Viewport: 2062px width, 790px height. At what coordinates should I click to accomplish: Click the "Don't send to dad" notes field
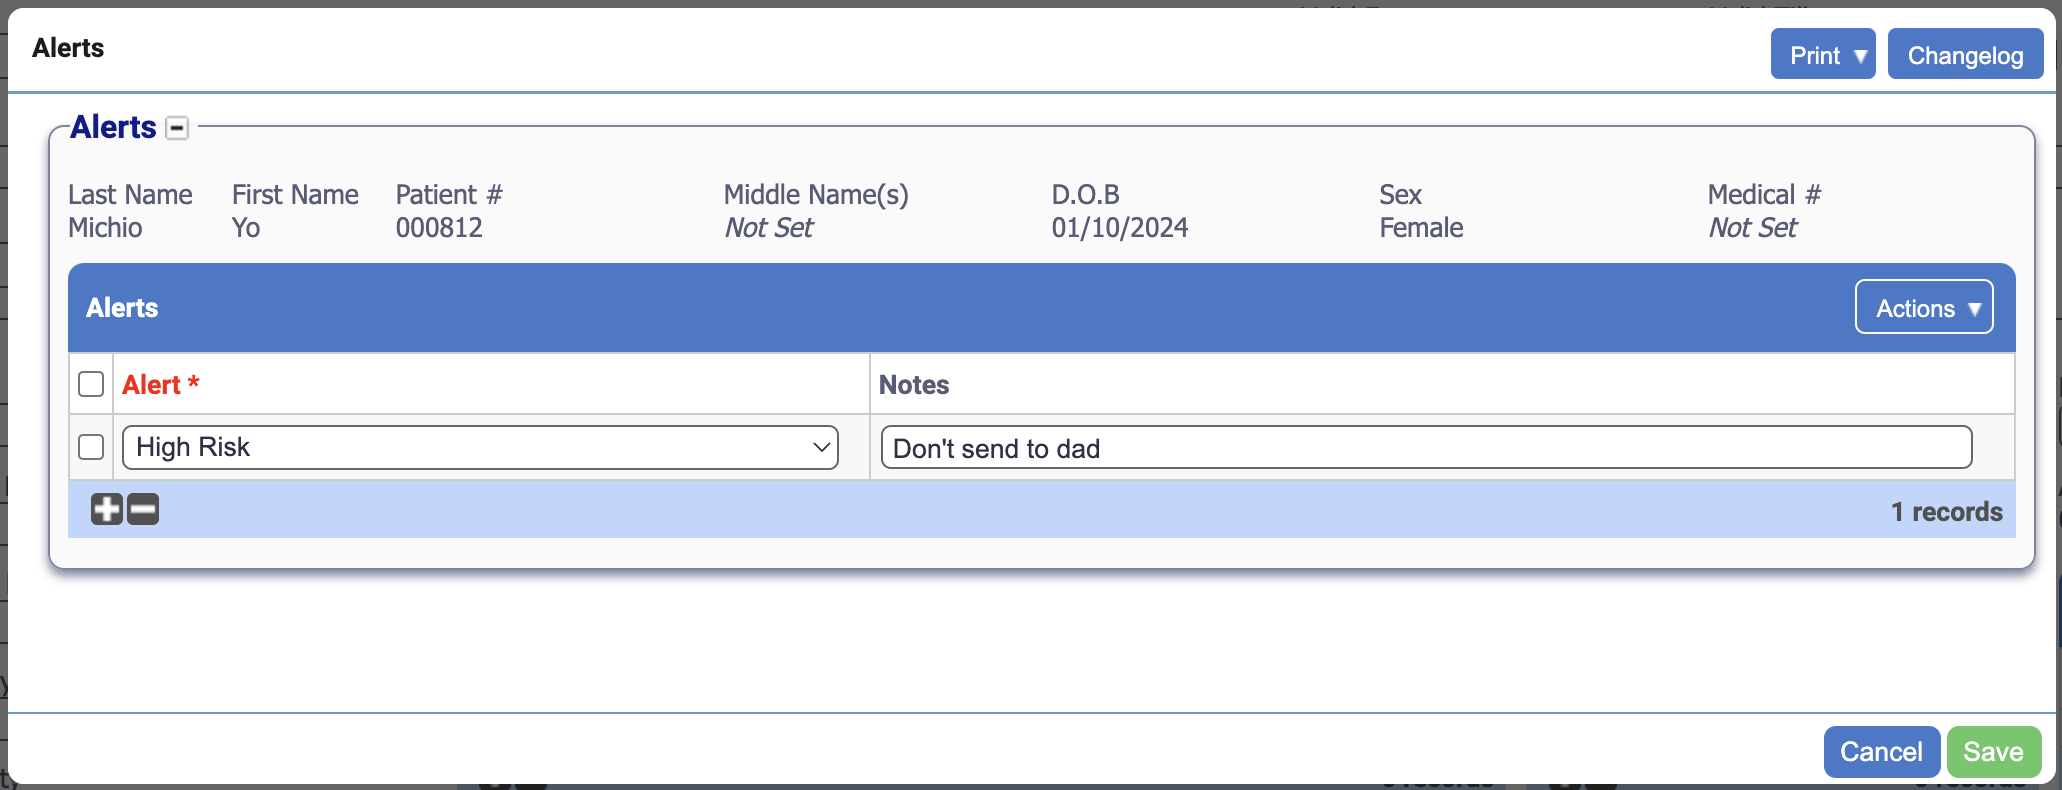(1425, 448)
